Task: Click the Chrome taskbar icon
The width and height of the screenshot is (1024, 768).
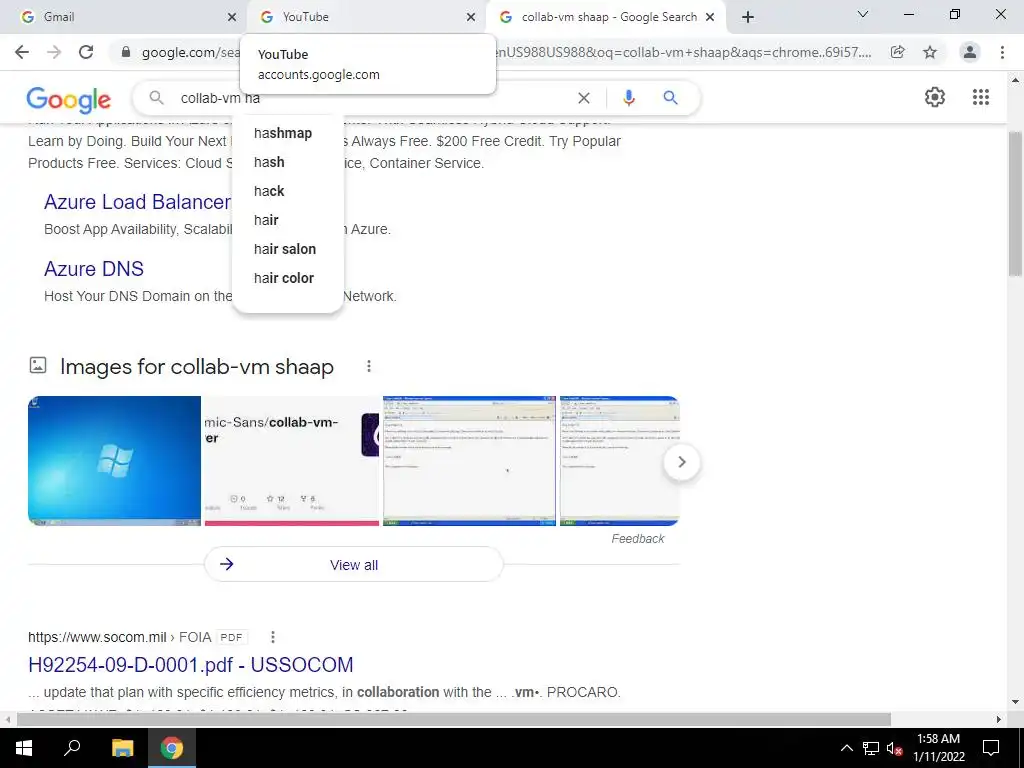Action: [172, 748]
